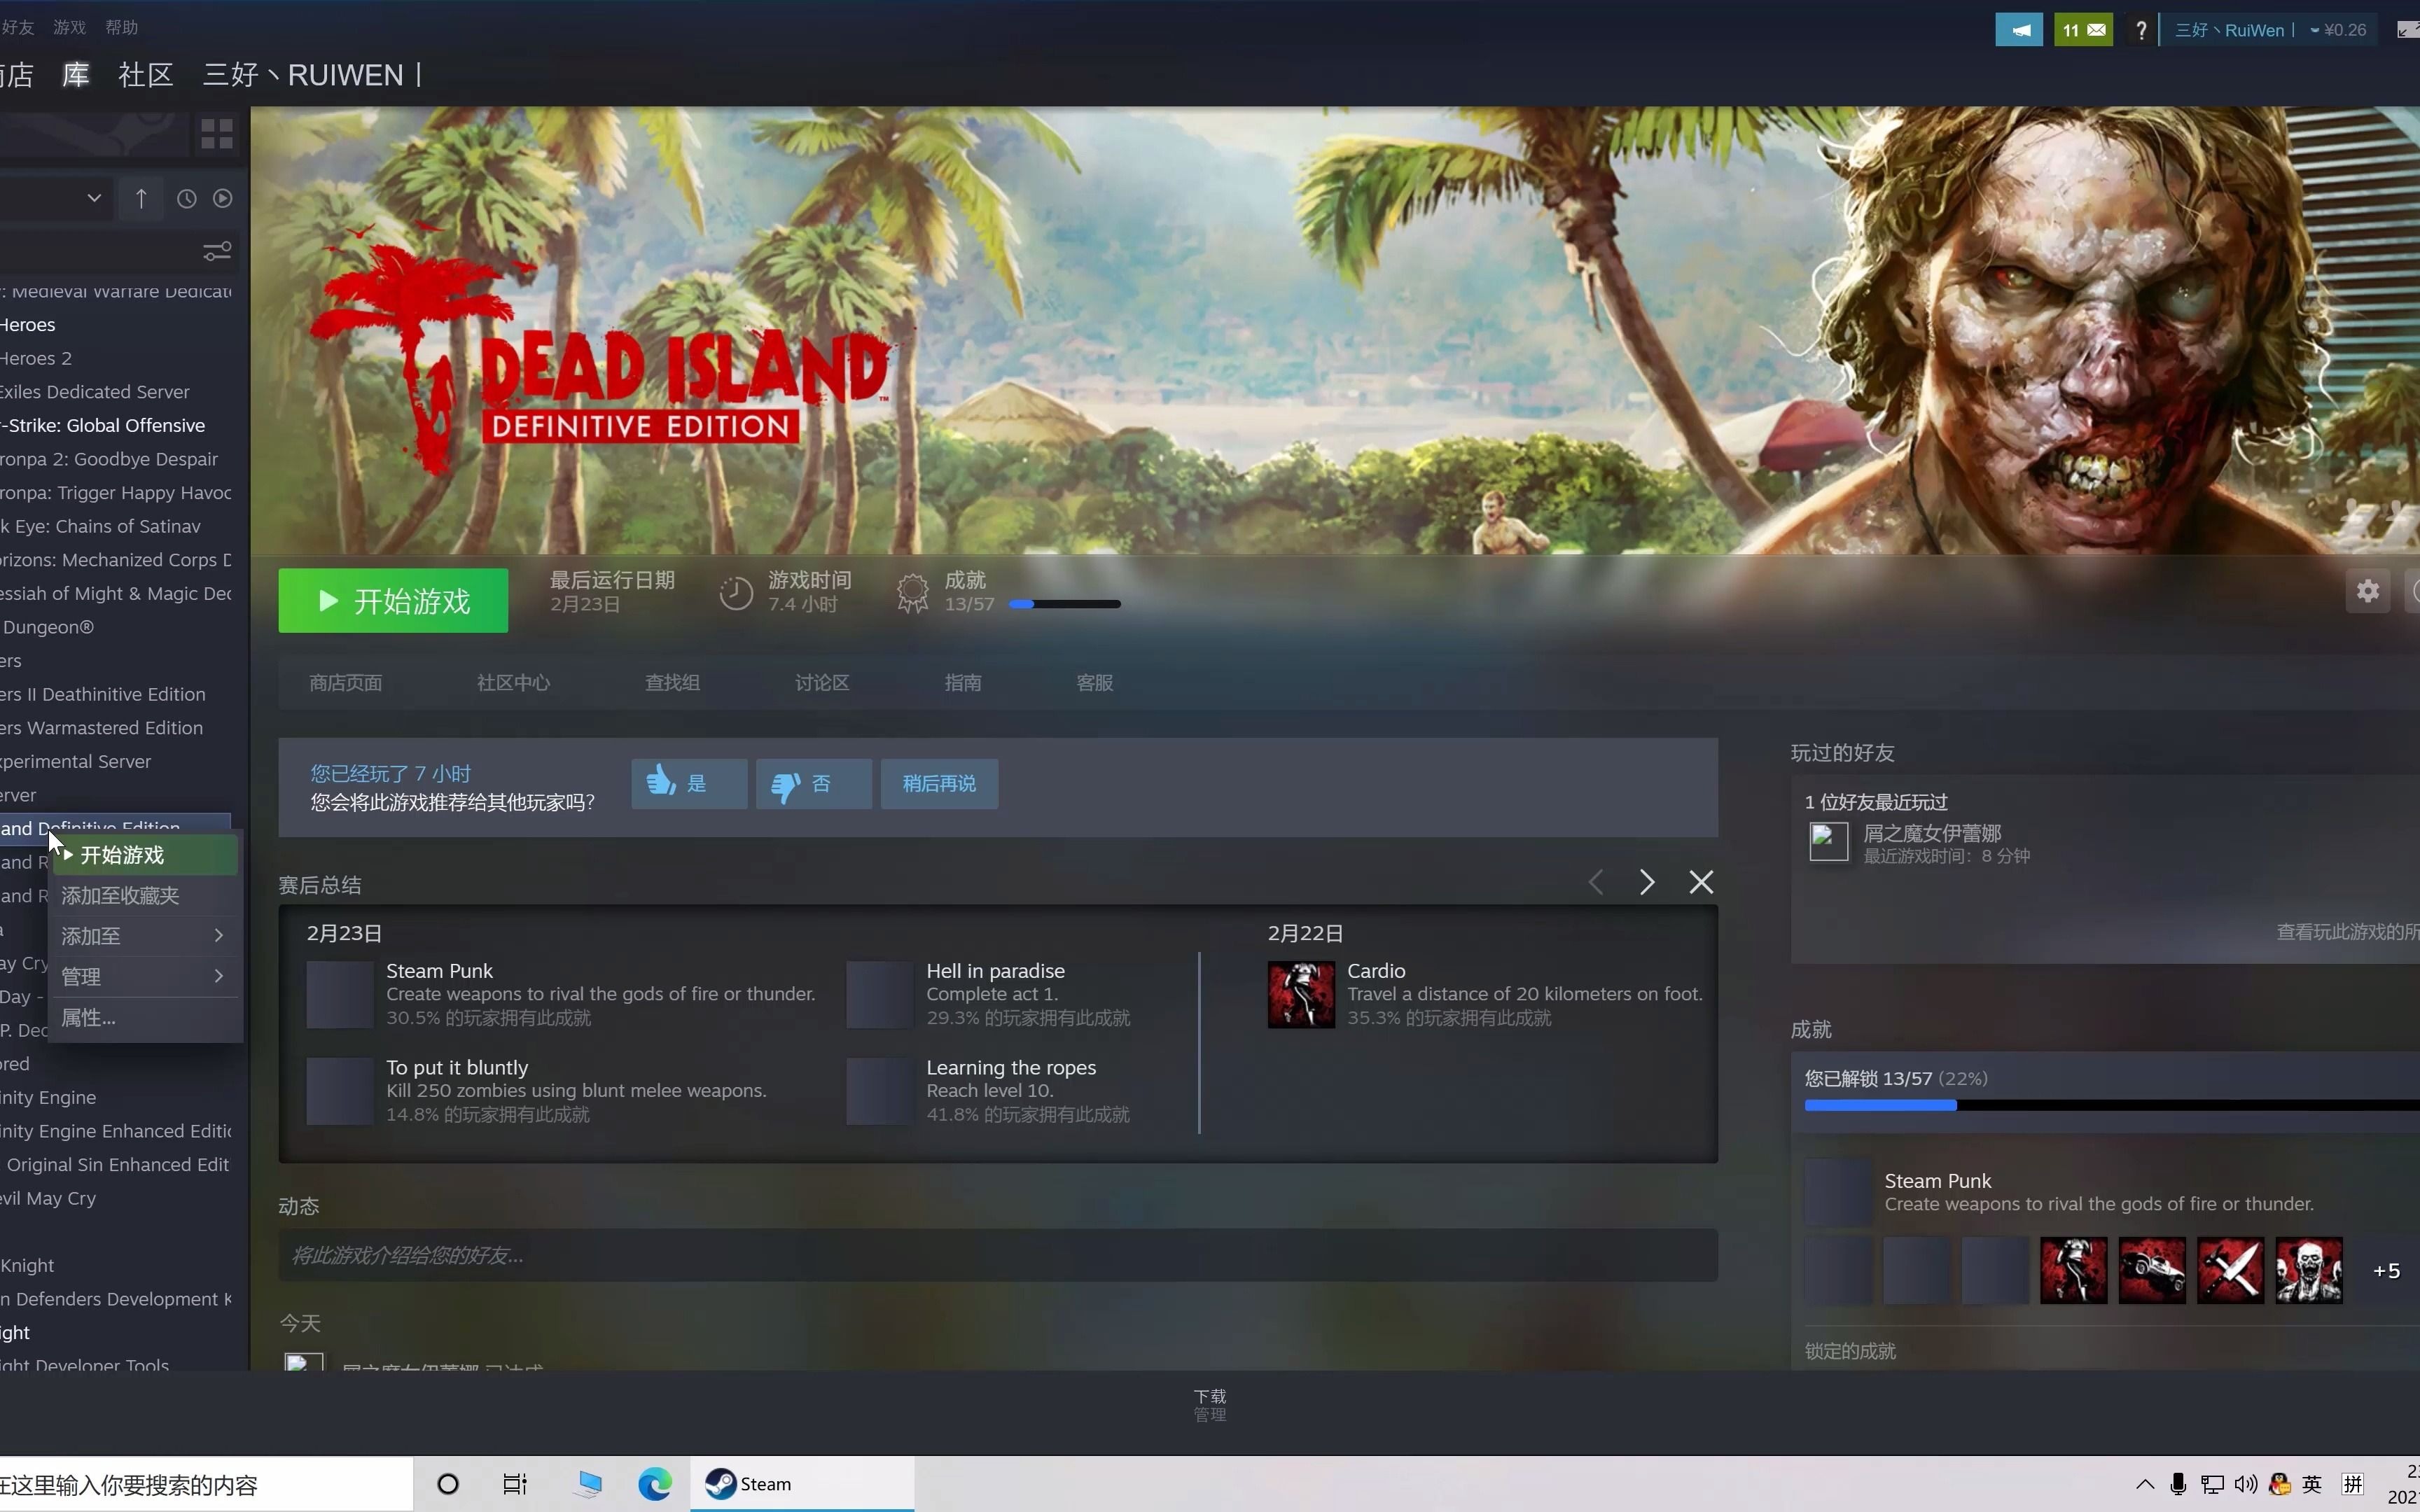This screenshot has width=2420, height=1512.
Task: Recommend the game with 是 button
Action: pyautogui.click(x=689, y=784)
